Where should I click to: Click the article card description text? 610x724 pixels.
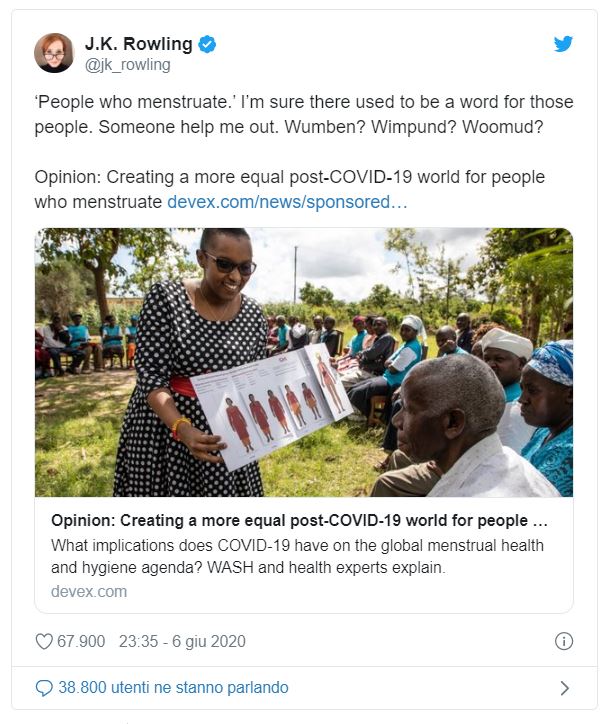pos(297,556)
